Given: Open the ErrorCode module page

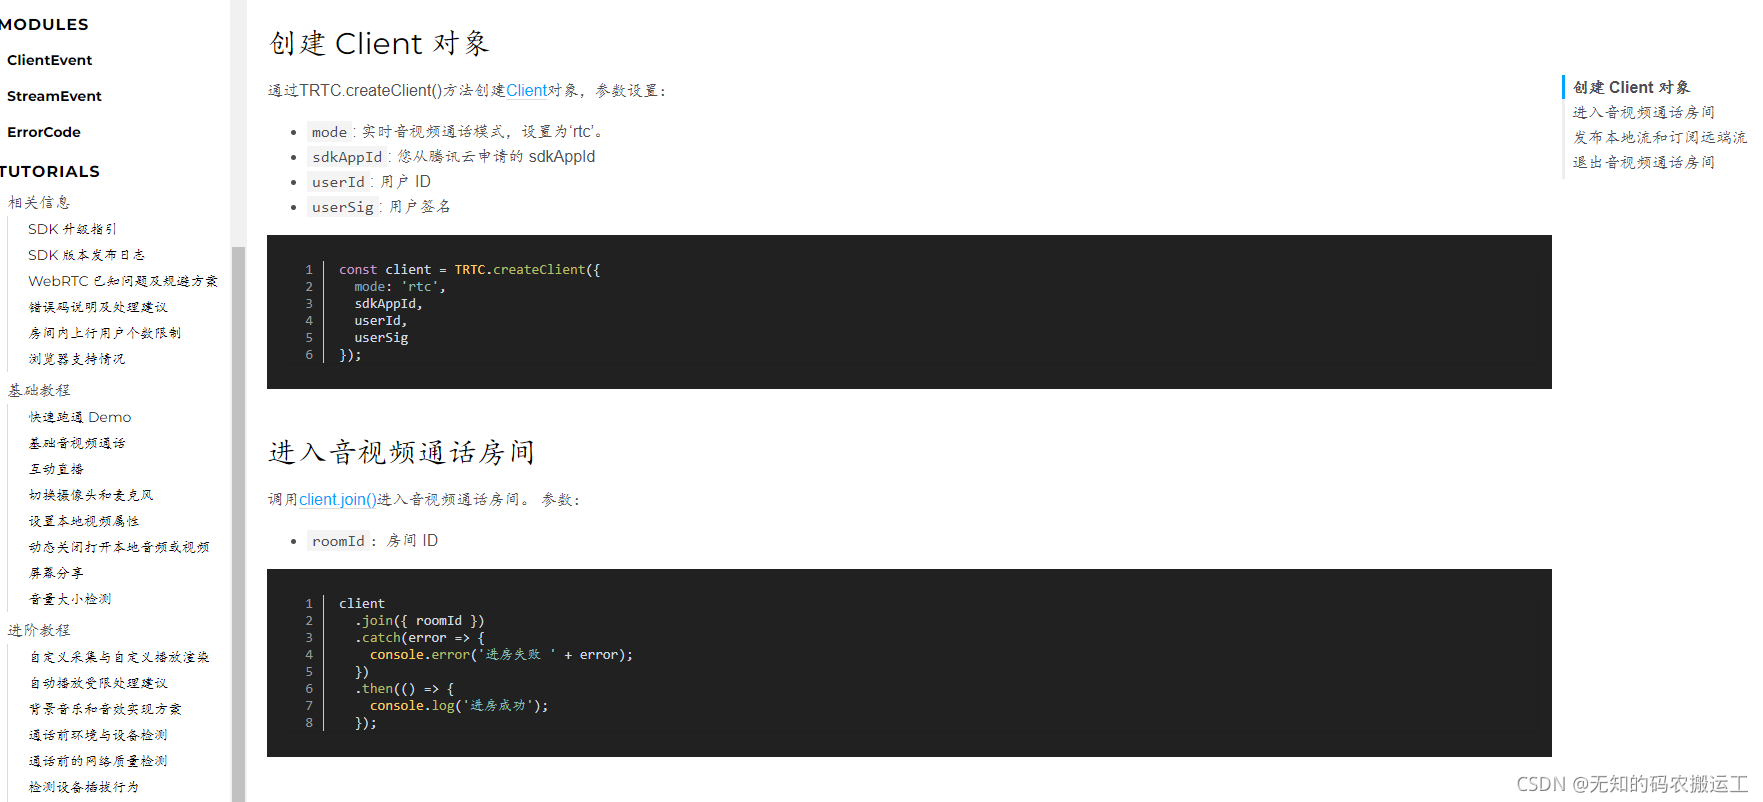Looking at the screenshot, I should [x=43, y=131].
